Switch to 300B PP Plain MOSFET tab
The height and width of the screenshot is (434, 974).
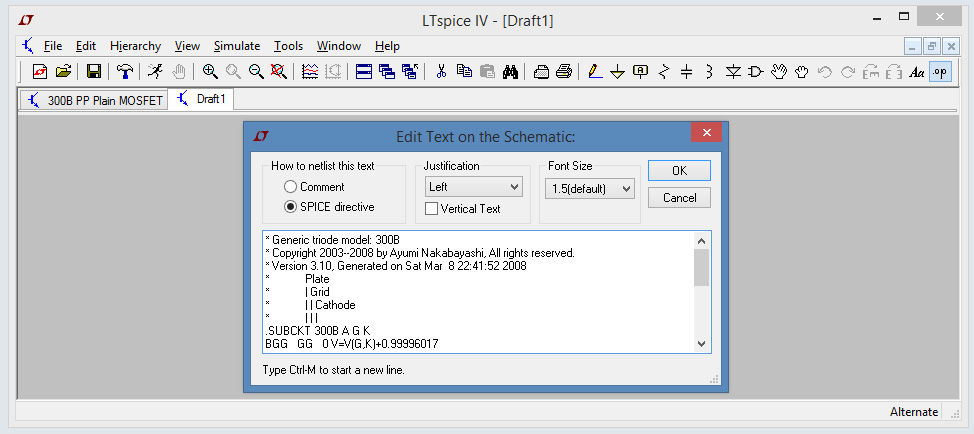[x=94, y=100]
